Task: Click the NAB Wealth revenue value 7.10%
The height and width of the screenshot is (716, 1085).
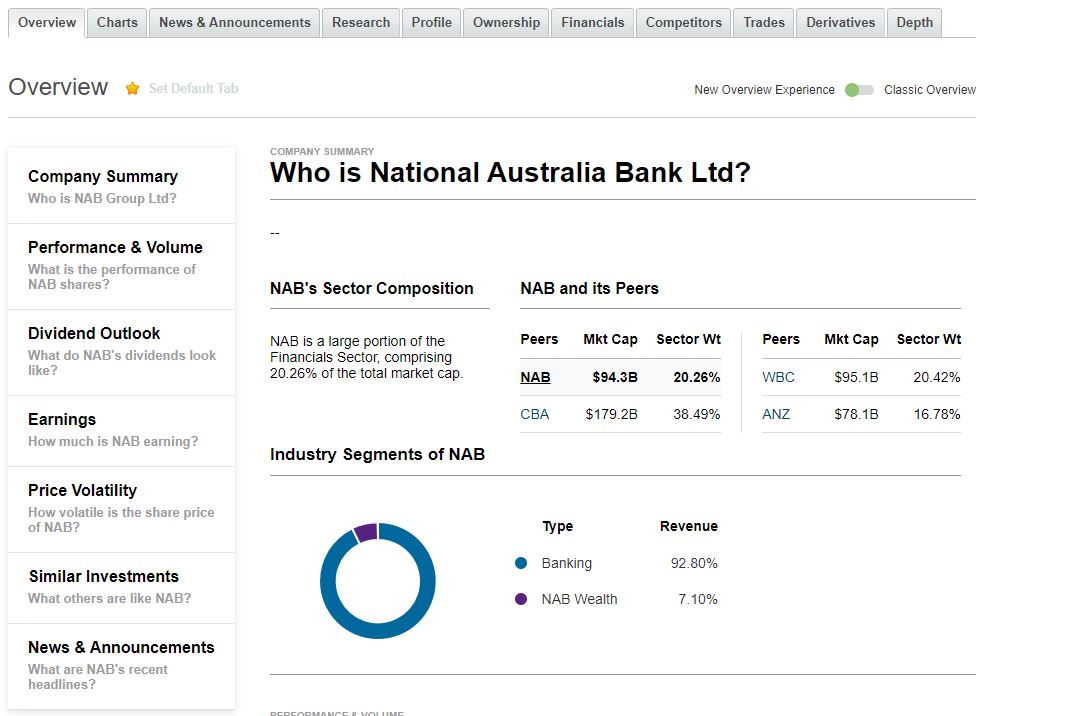Action: (x=698, y=599)
